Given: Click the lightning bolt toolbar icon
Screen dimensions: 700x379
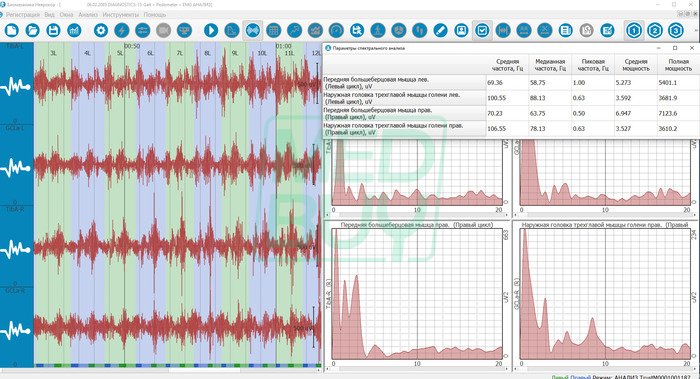Looking at the screenshot, I should [121, 30].
